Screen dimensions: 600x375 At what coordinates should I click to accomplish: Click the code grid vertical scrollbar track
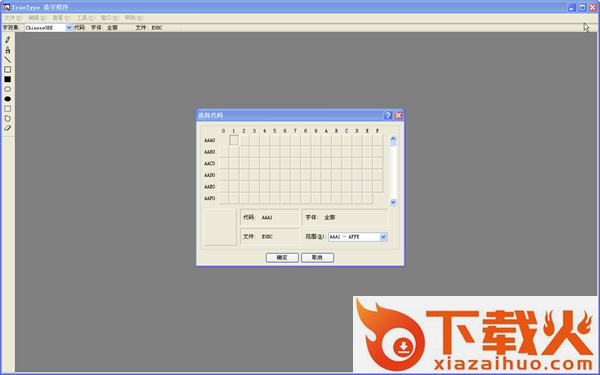[393, 171]
